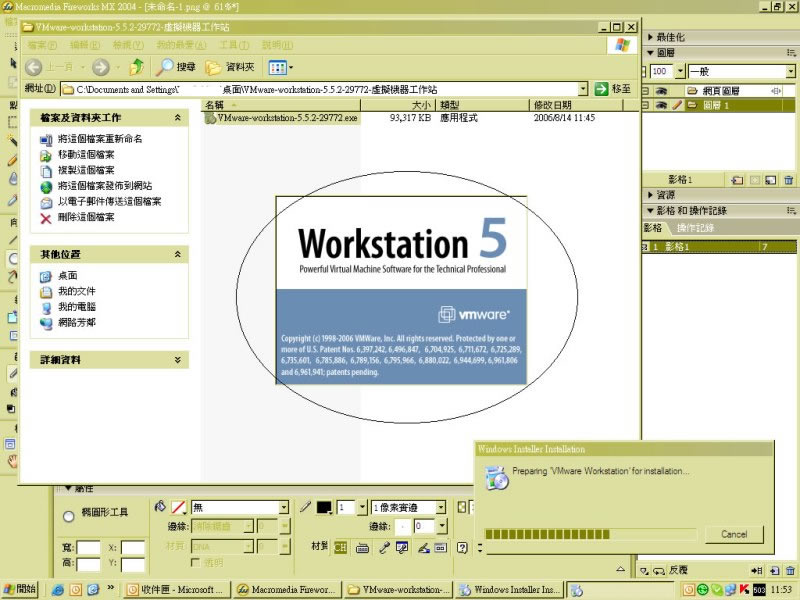
Task: Click in the Explorer address field
Action: click(319, 89)
